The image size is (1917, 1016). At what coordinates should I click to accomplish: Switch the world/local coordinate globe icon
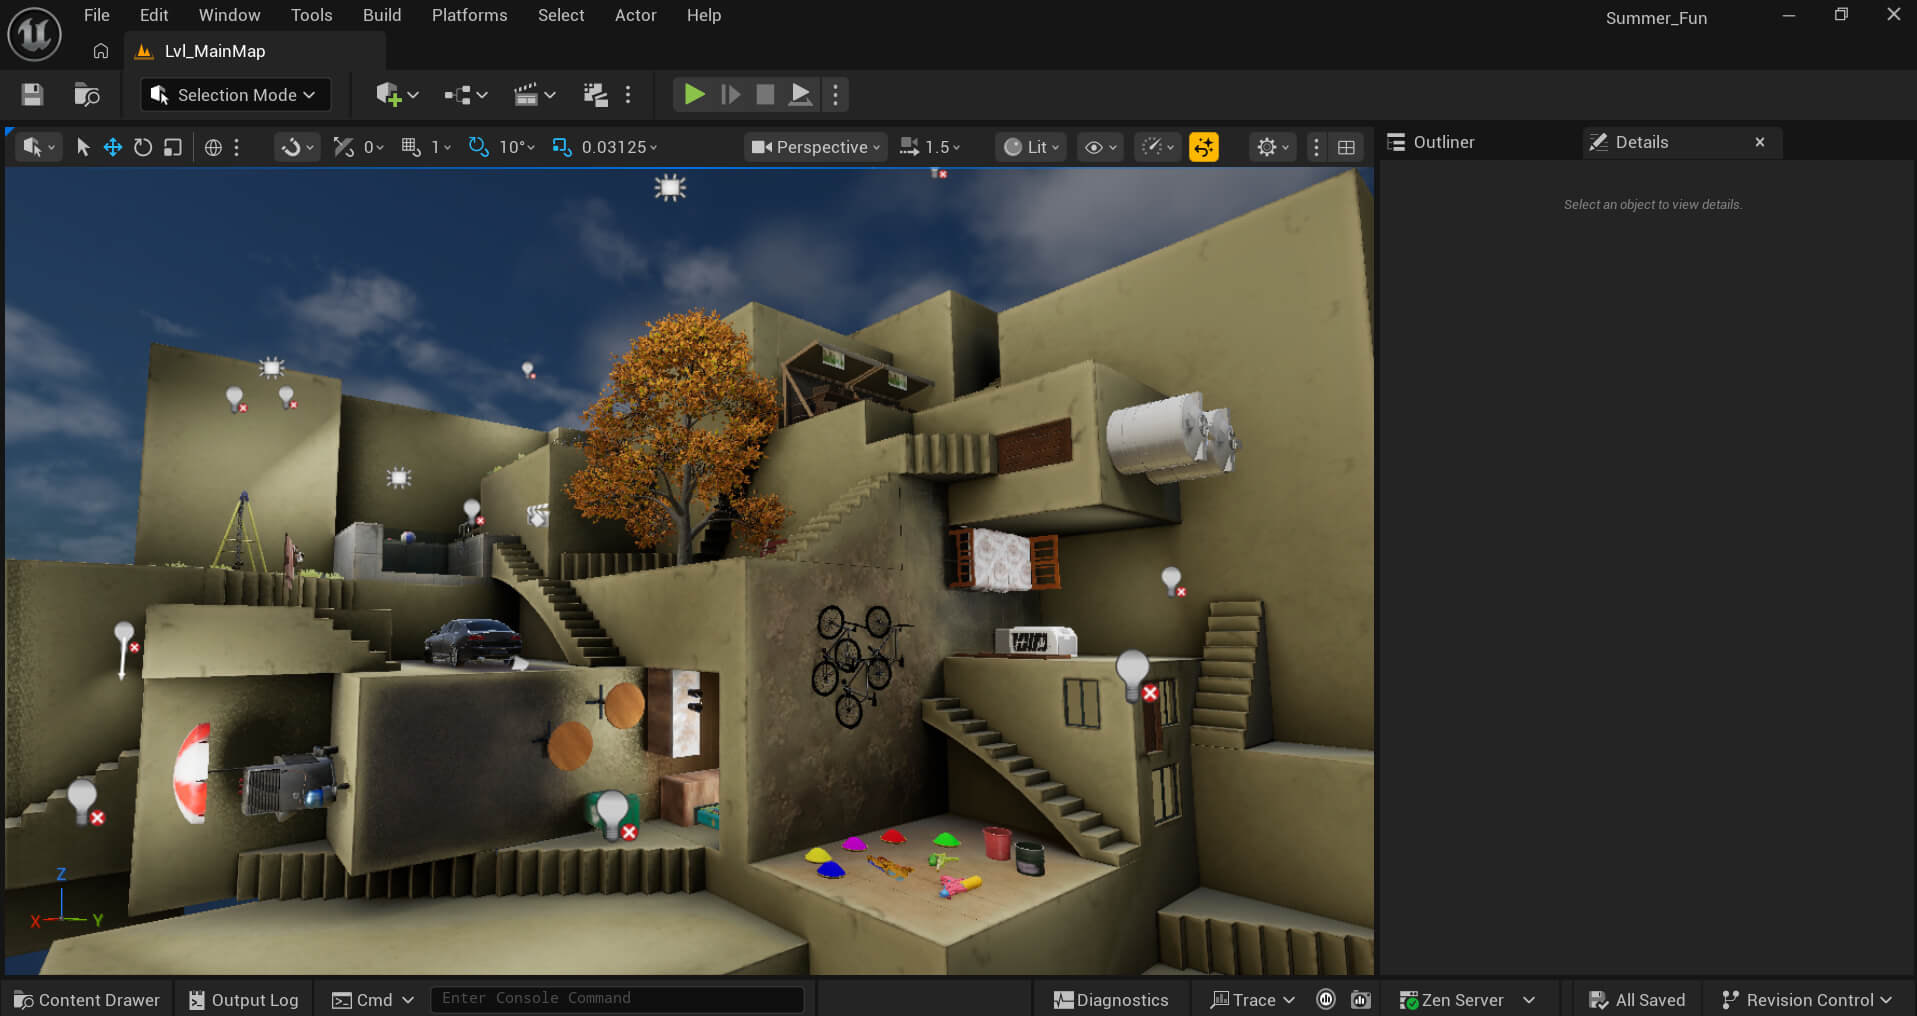pyautogui.click(x=213, y=147)
